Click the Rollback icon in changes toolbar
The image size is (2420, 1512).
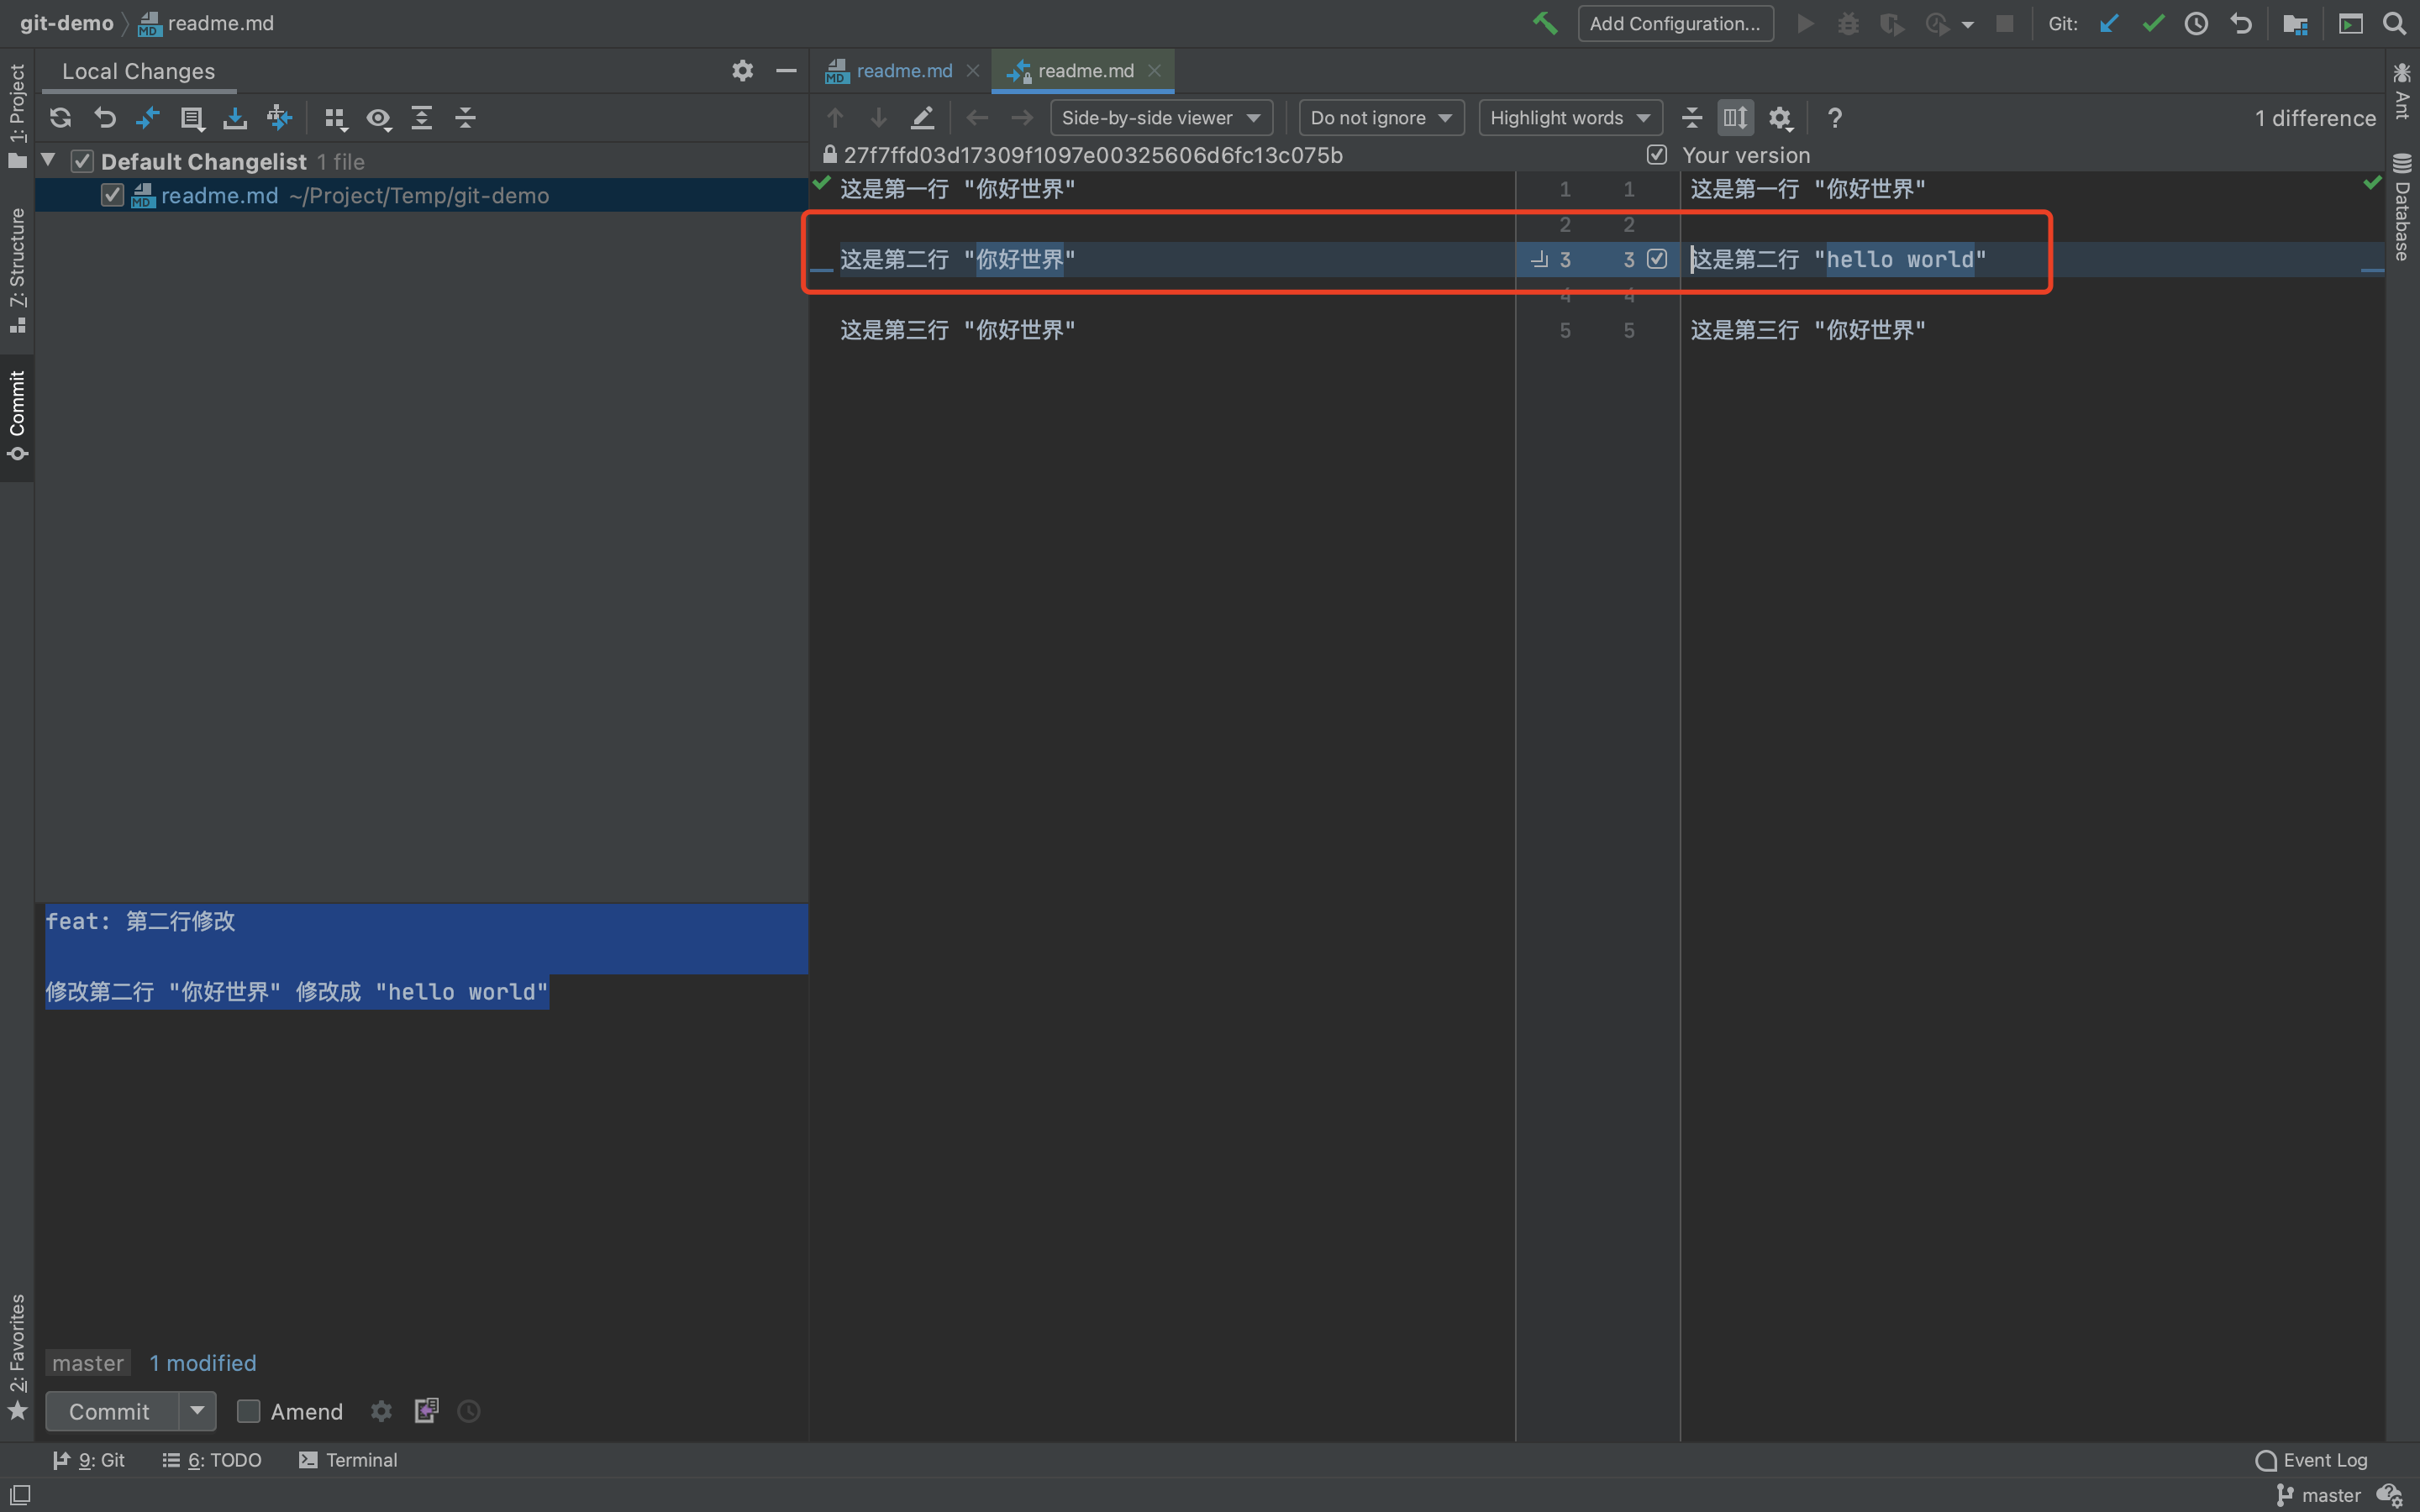[104, 118]
